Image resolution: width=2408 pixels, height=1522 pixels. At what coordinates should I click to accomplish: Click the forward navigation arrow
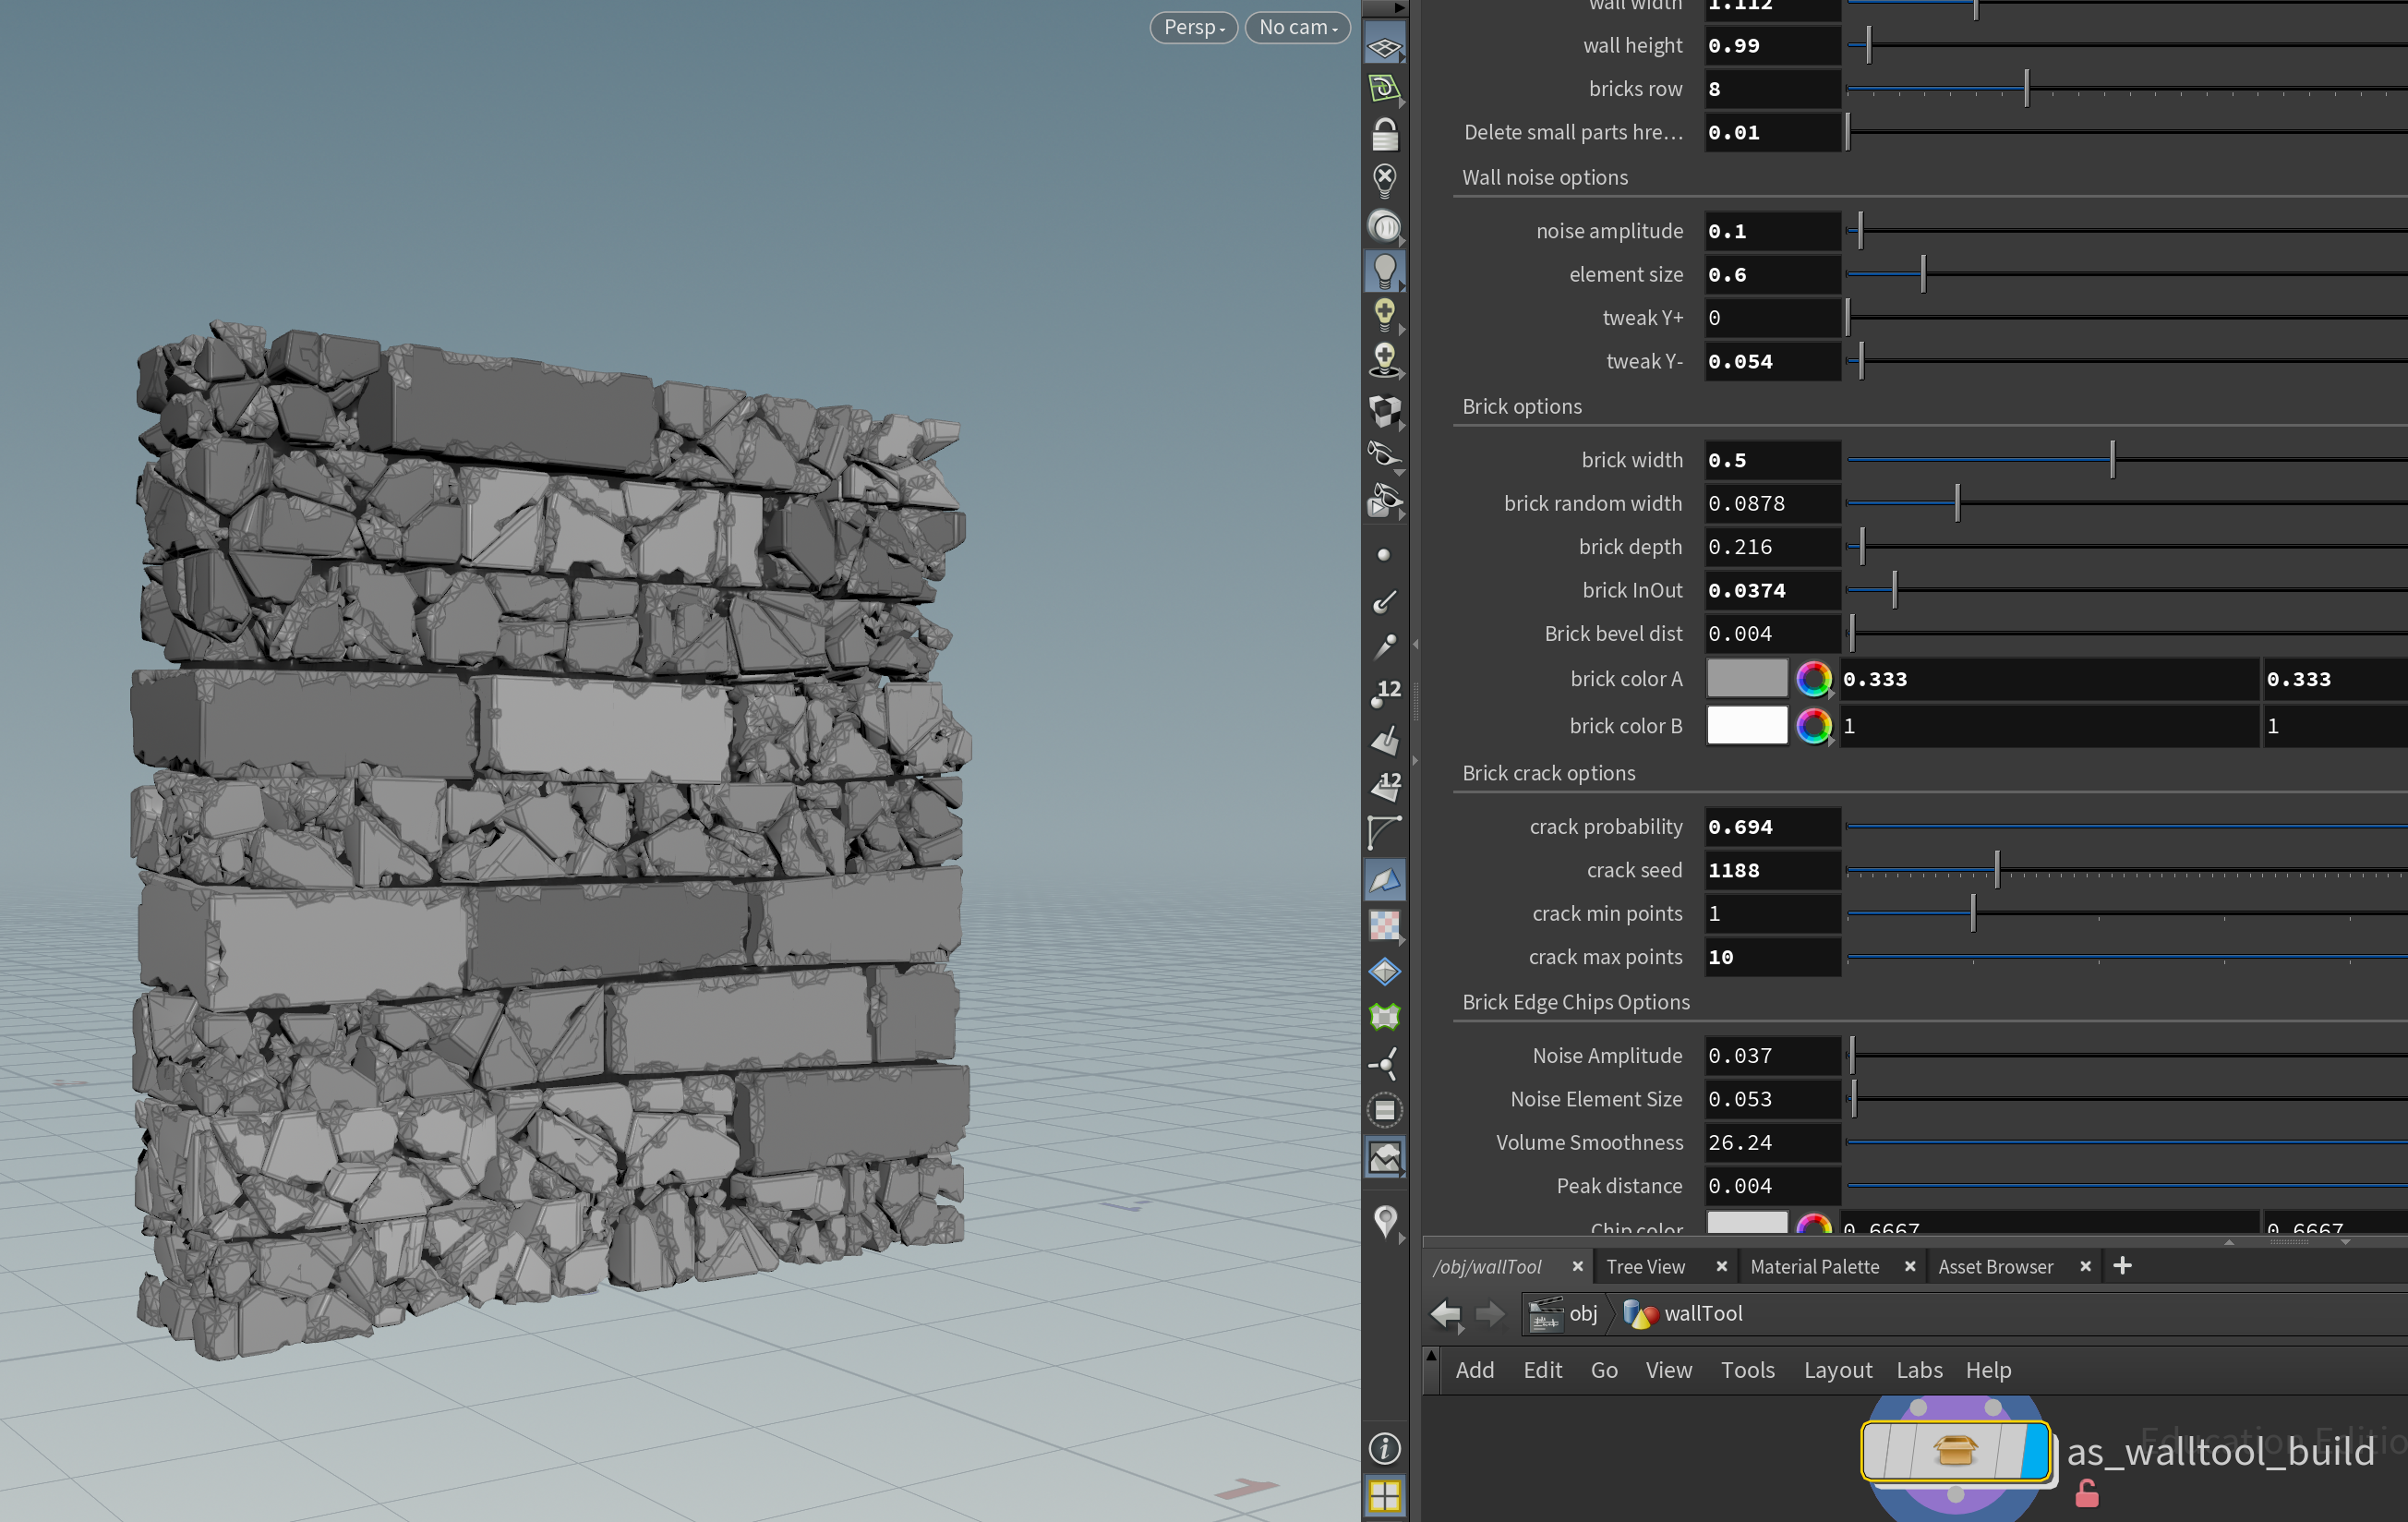point(1490,1314)
